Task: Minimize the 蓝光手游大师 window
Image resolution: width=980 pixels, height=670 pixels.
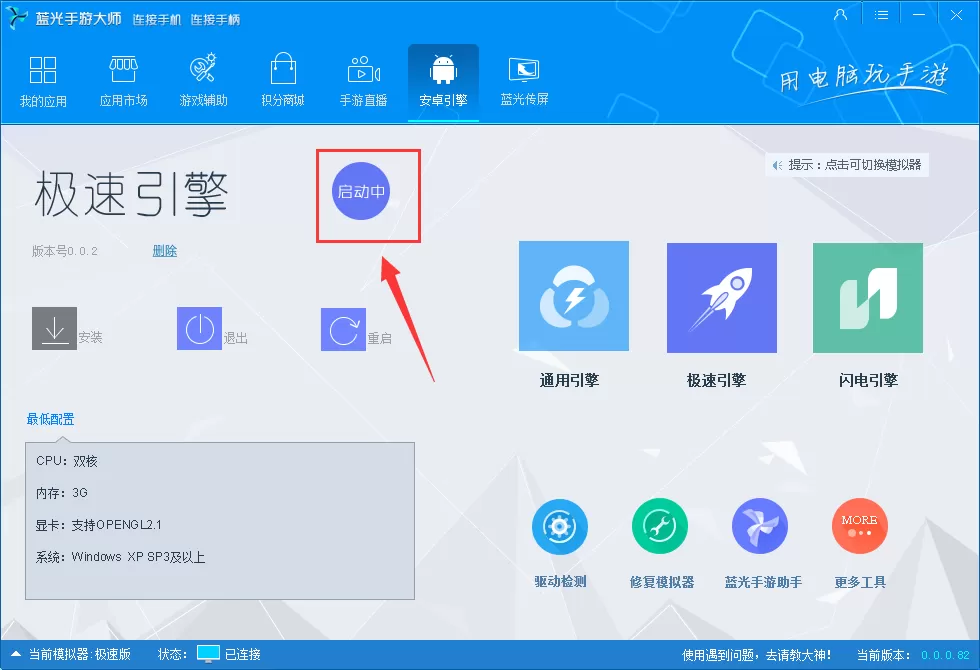Action: 919,15
